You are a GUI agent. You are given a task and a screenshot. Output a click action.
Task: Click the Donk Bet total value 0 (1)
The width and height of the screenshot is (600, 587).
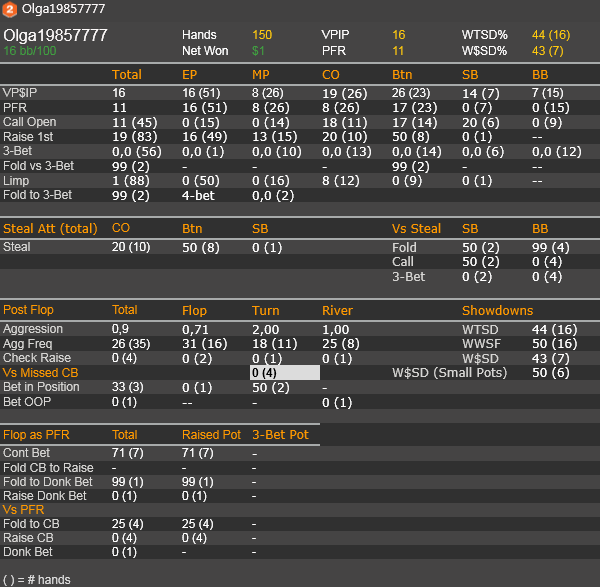(124, 552)
